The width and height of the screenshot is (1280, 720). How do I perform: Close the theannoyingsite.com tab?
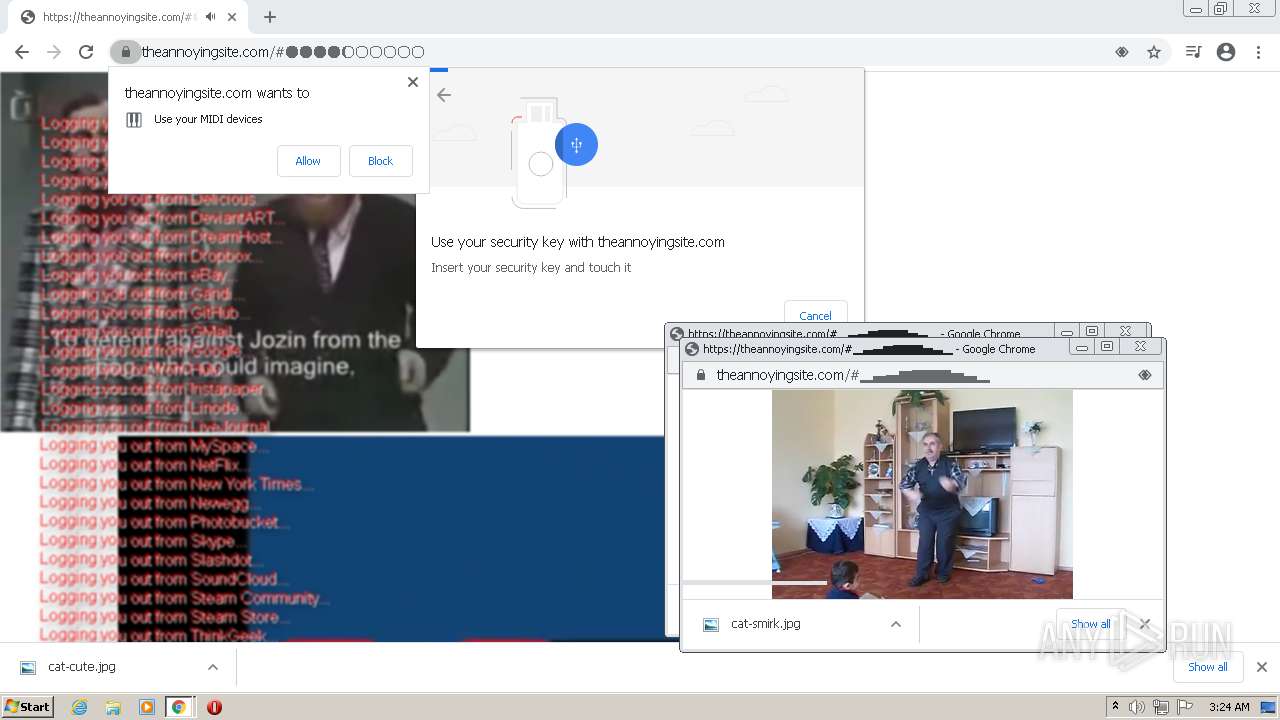point(232,17)
